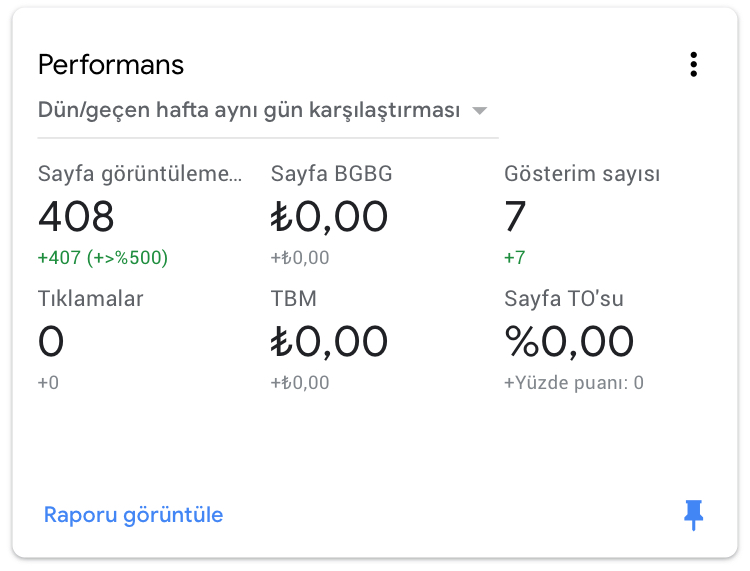Click the Sayfa TO'su metric label
The width and height of the screenshot is (750, 571).
coord(564,299)
